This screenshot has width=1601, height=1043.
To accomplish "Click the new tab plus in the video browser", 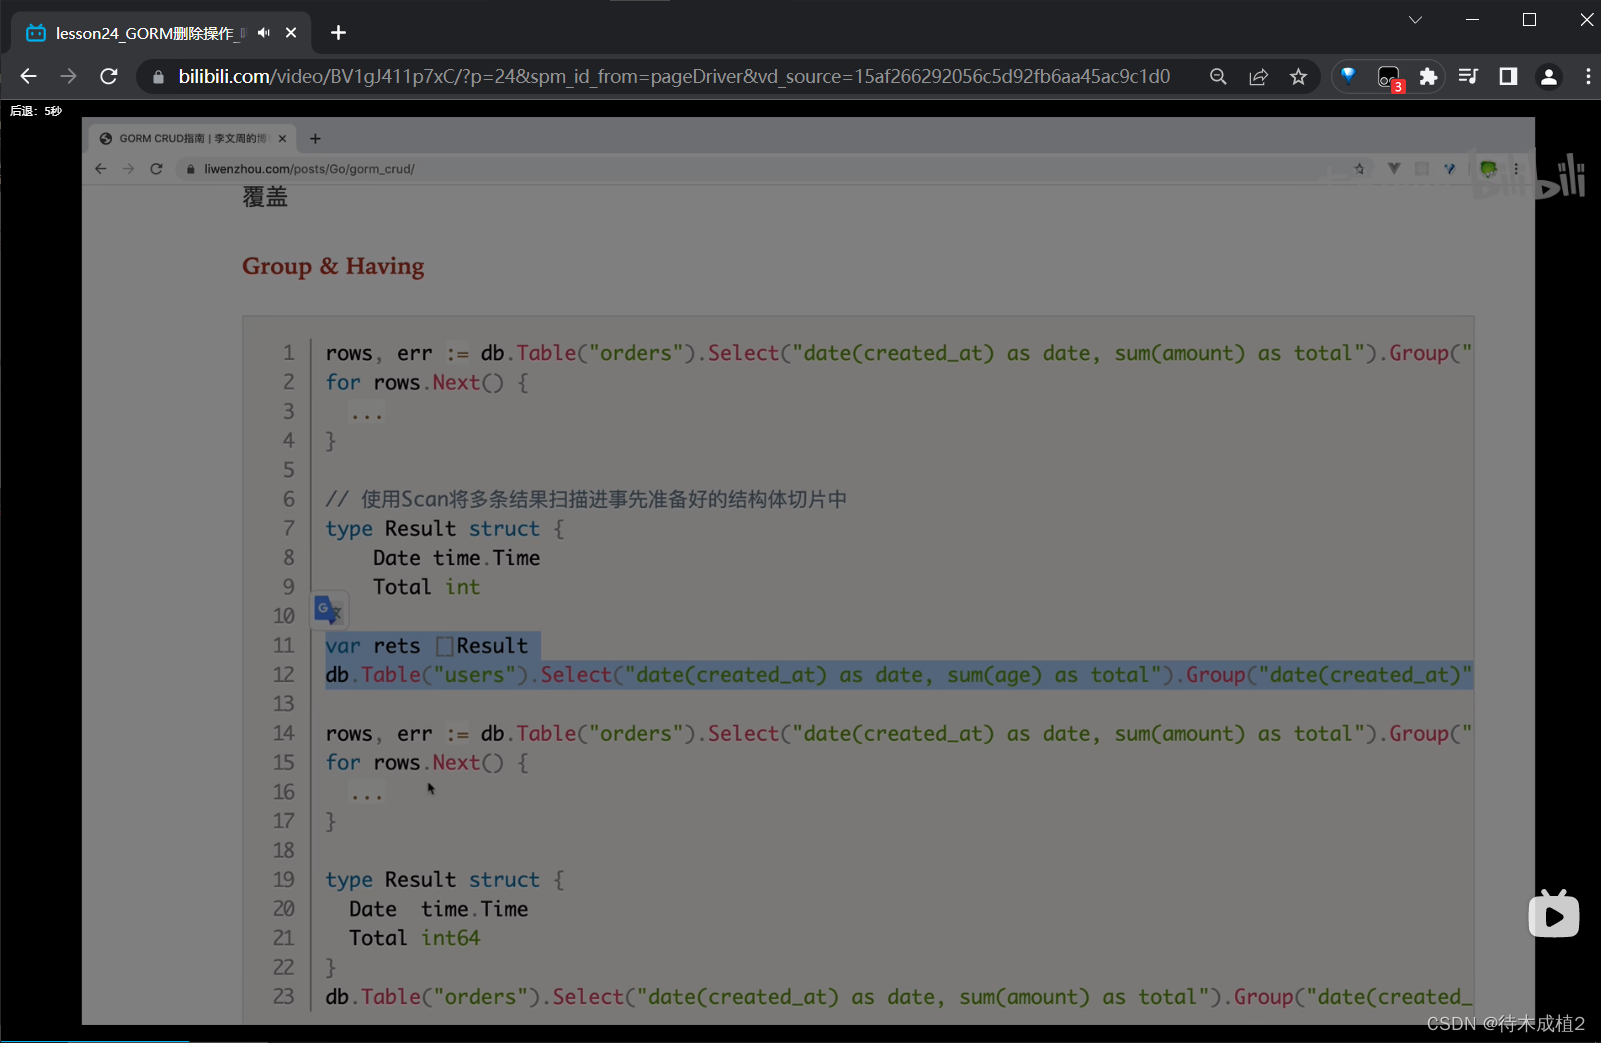I will pyautogui.click(x=315, y=139).
